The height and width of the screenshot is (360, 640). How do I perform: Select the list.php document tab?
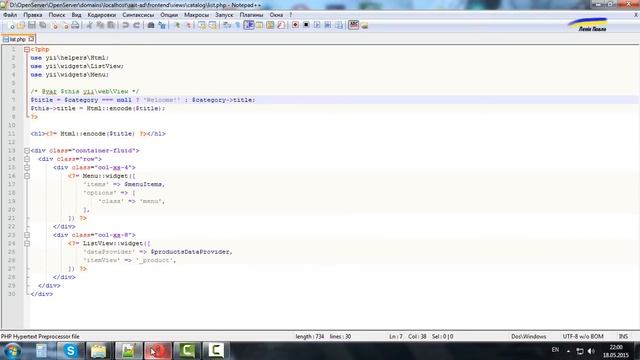pos(18,39)
